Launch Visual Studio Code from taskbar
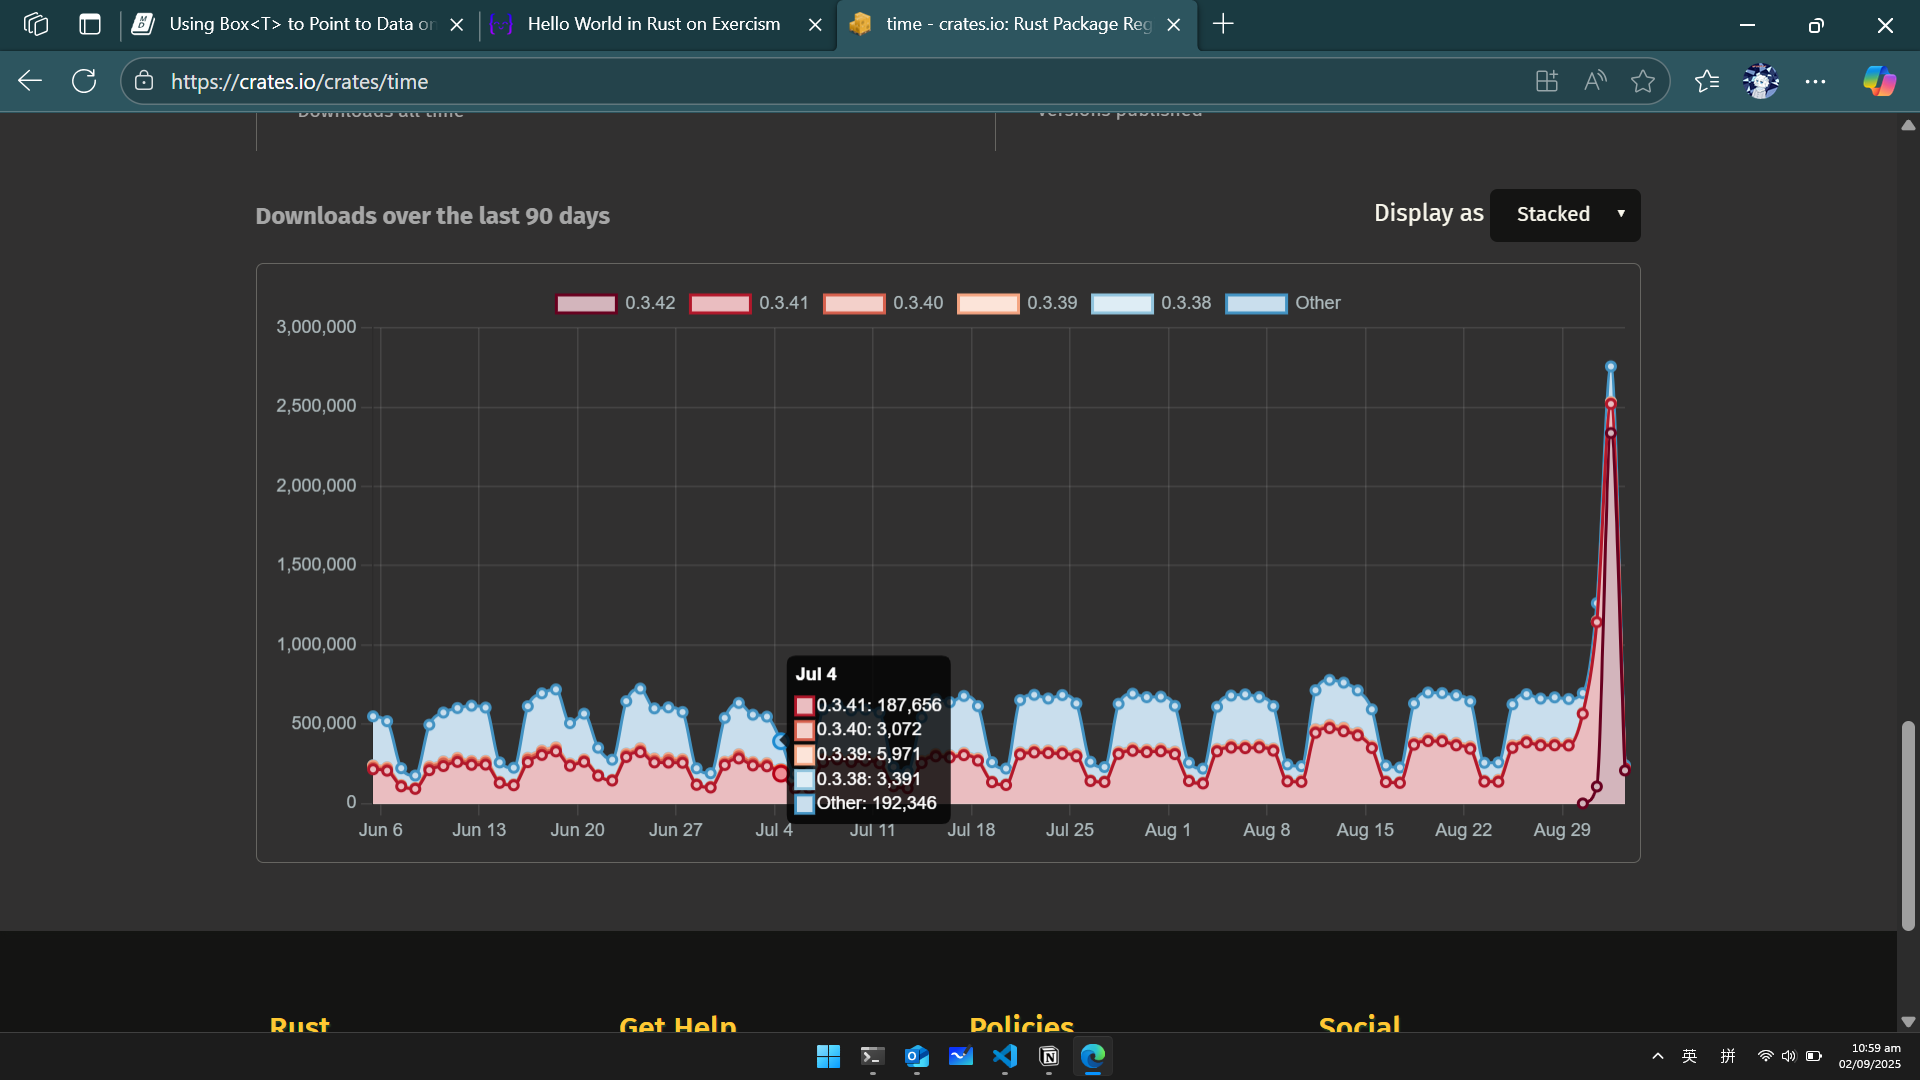 tap(1005, 1056)
